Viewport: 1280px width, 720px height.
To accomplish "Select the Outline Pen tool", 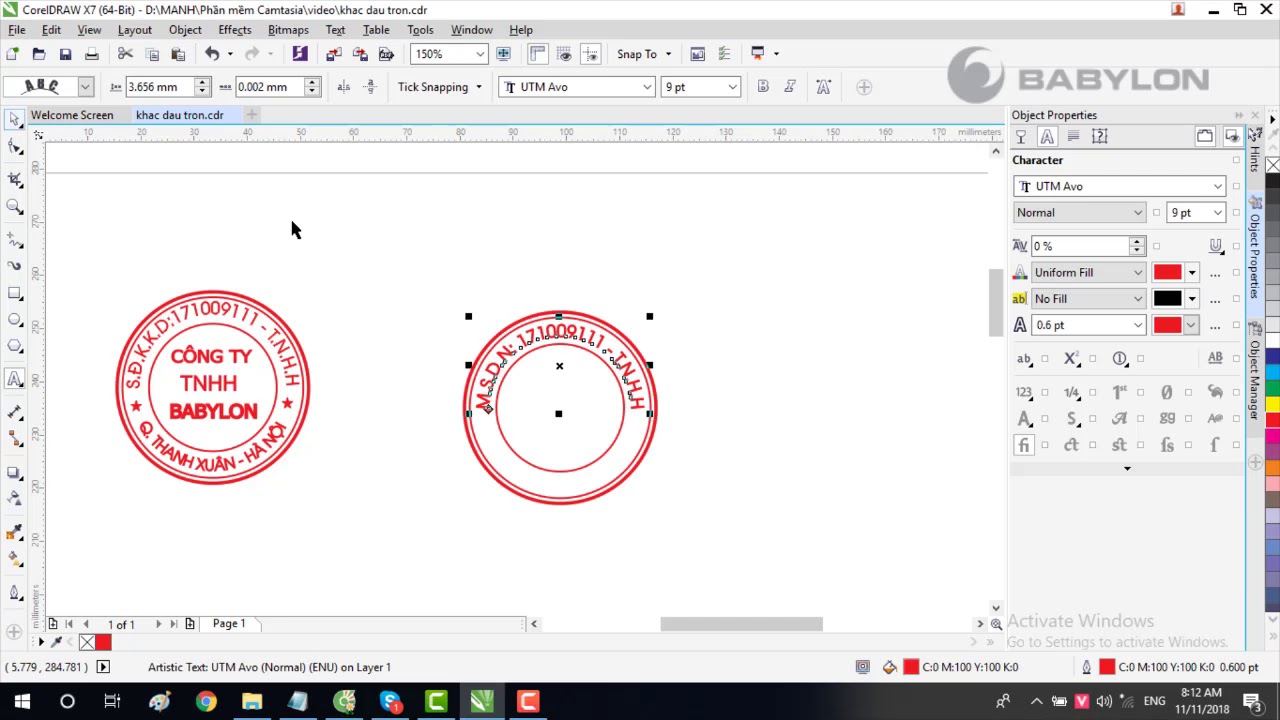I will tap(14, 592).
